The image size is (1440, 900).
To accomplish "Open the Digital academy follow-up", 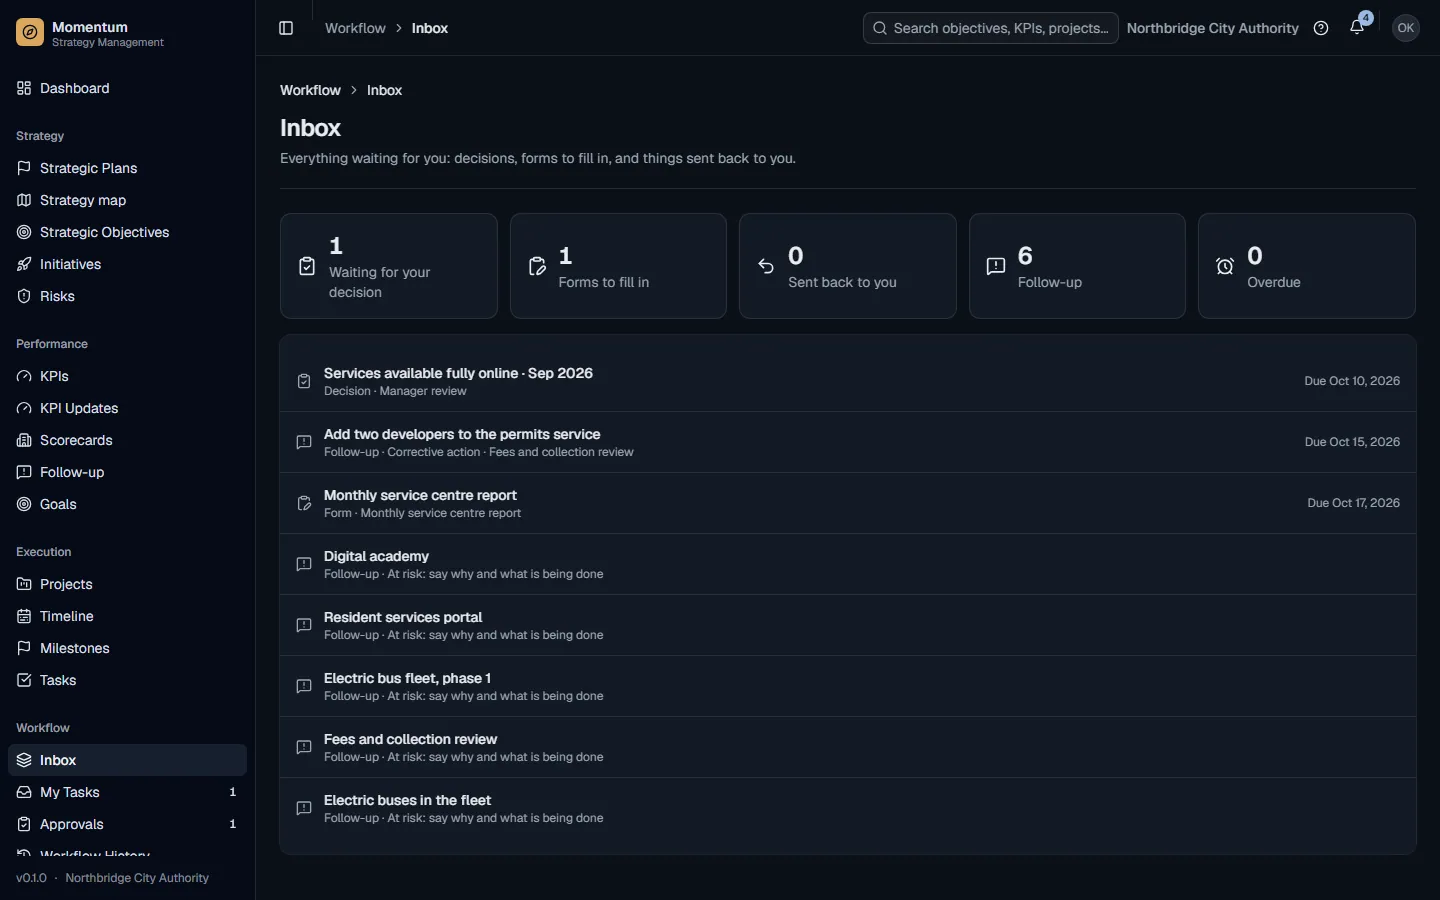I will click(x=848, y=564).
